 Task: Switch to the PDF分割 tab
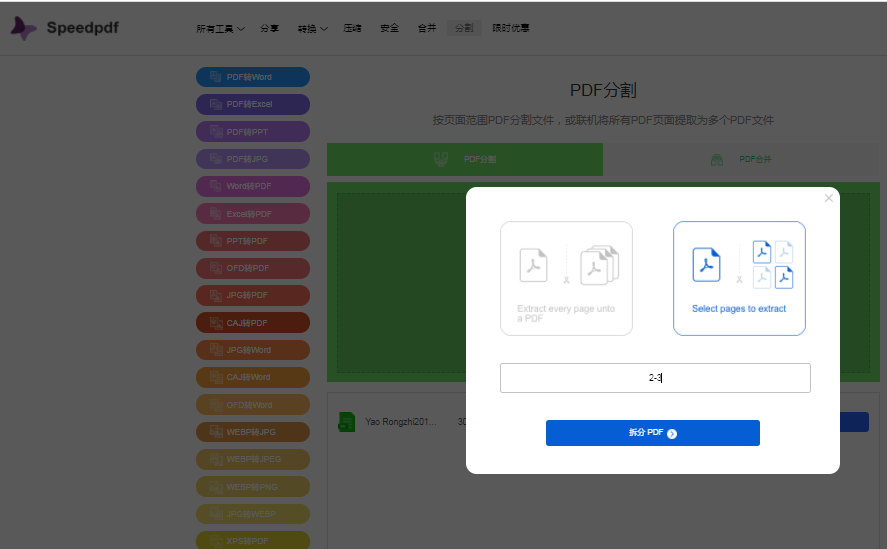tap(465, 159)
